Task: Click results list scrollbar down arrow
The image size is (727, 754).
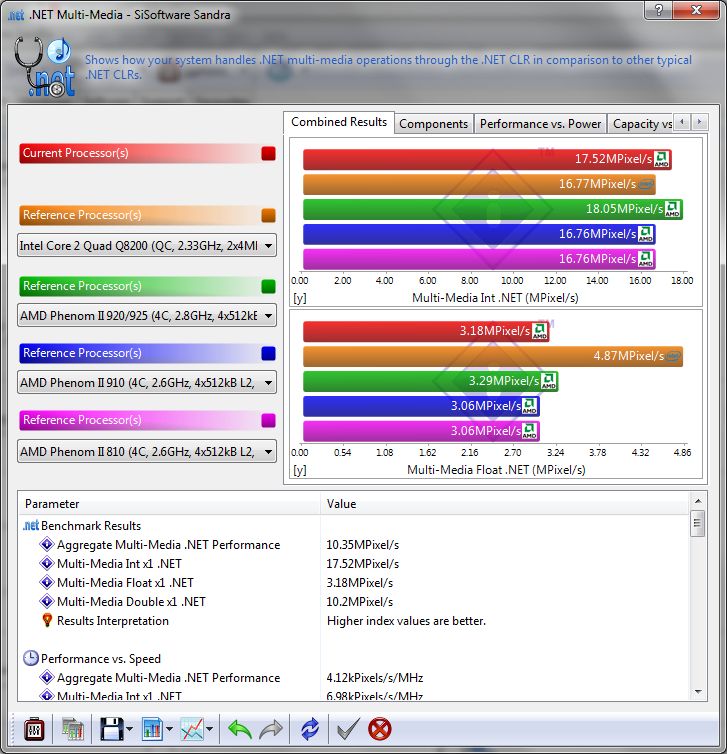Action: point(698,691)
